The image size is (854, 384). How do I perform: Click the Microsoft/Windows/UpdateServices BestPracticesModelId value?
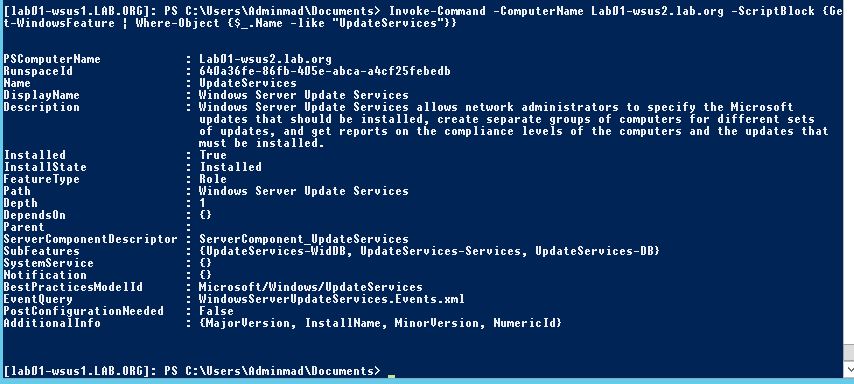pos(310,287)
